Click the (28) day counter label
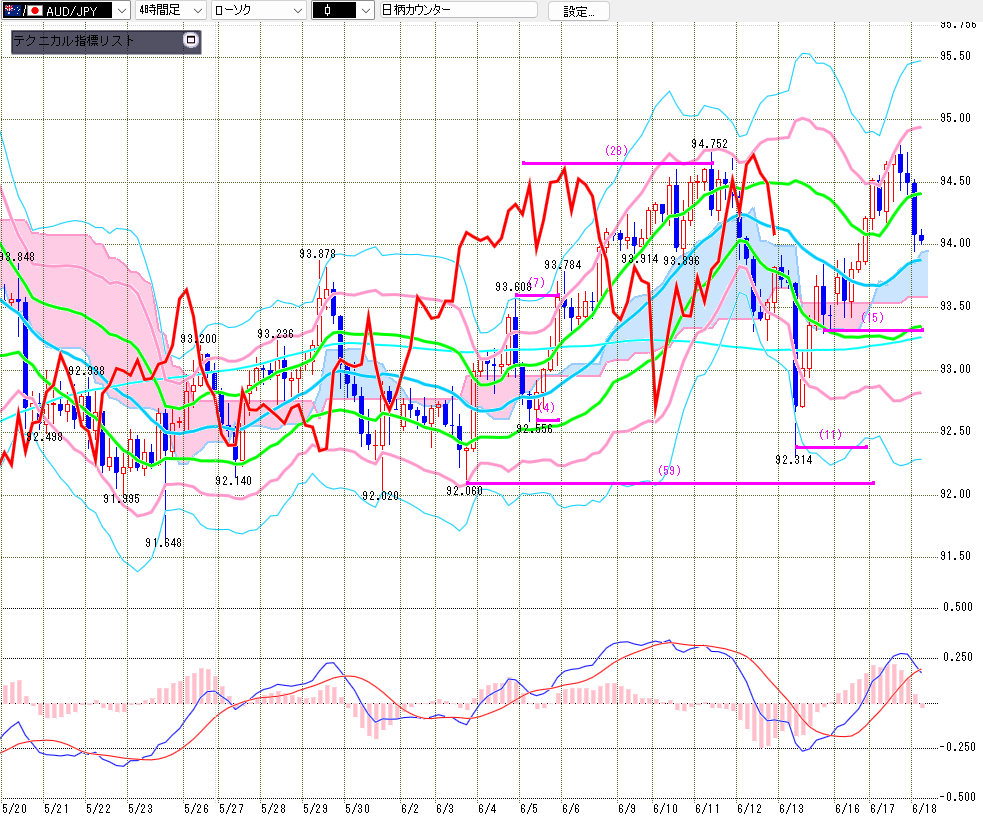This screenshot has height=818, width=983. [616, 151]
